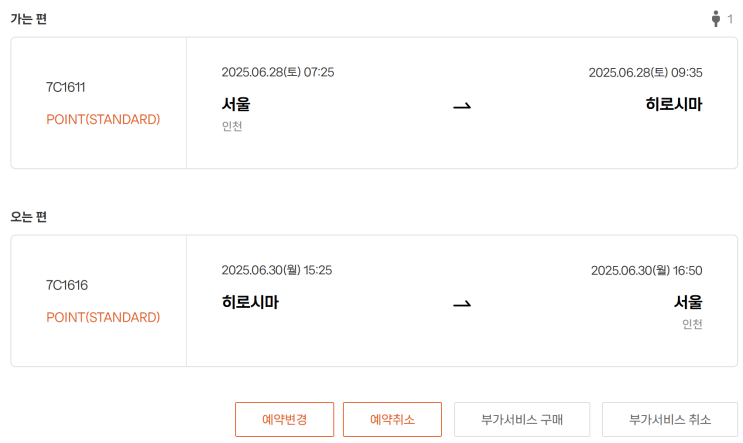Screen dimensions: 743x443
Task: Select outbound arrival time 09:35
Action: click(687, 72)
